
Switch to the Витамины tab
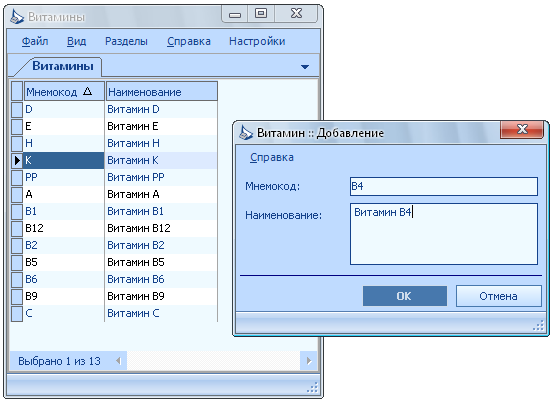click(63, 66)
